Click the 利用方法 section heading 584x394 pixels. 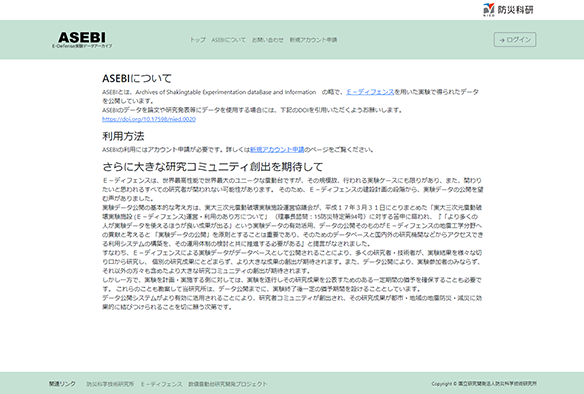[x=123, y=136]
